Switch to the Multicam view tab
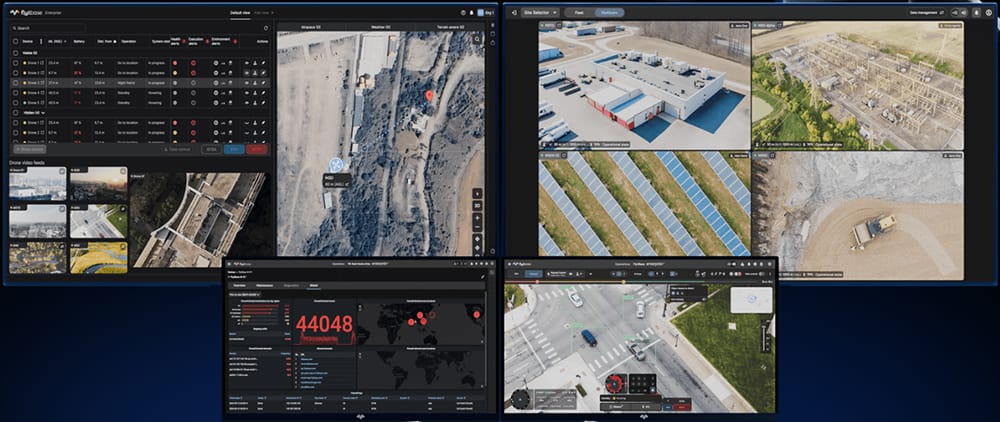The image size is (1000, 422). pyautogui.click(x=610, y=12)
